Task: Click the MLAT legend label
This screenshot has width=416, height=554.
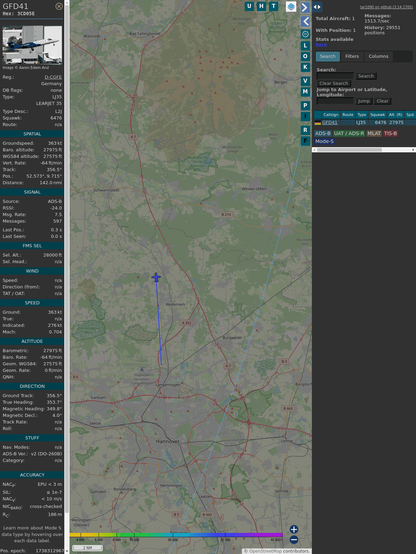Action: tap(374, 133)
